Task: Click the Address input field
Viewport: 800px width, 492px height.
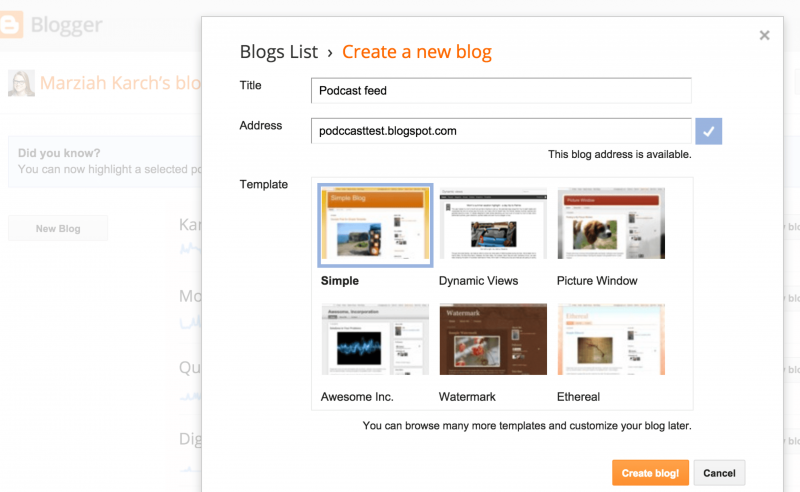Action: tap(501, 131)
